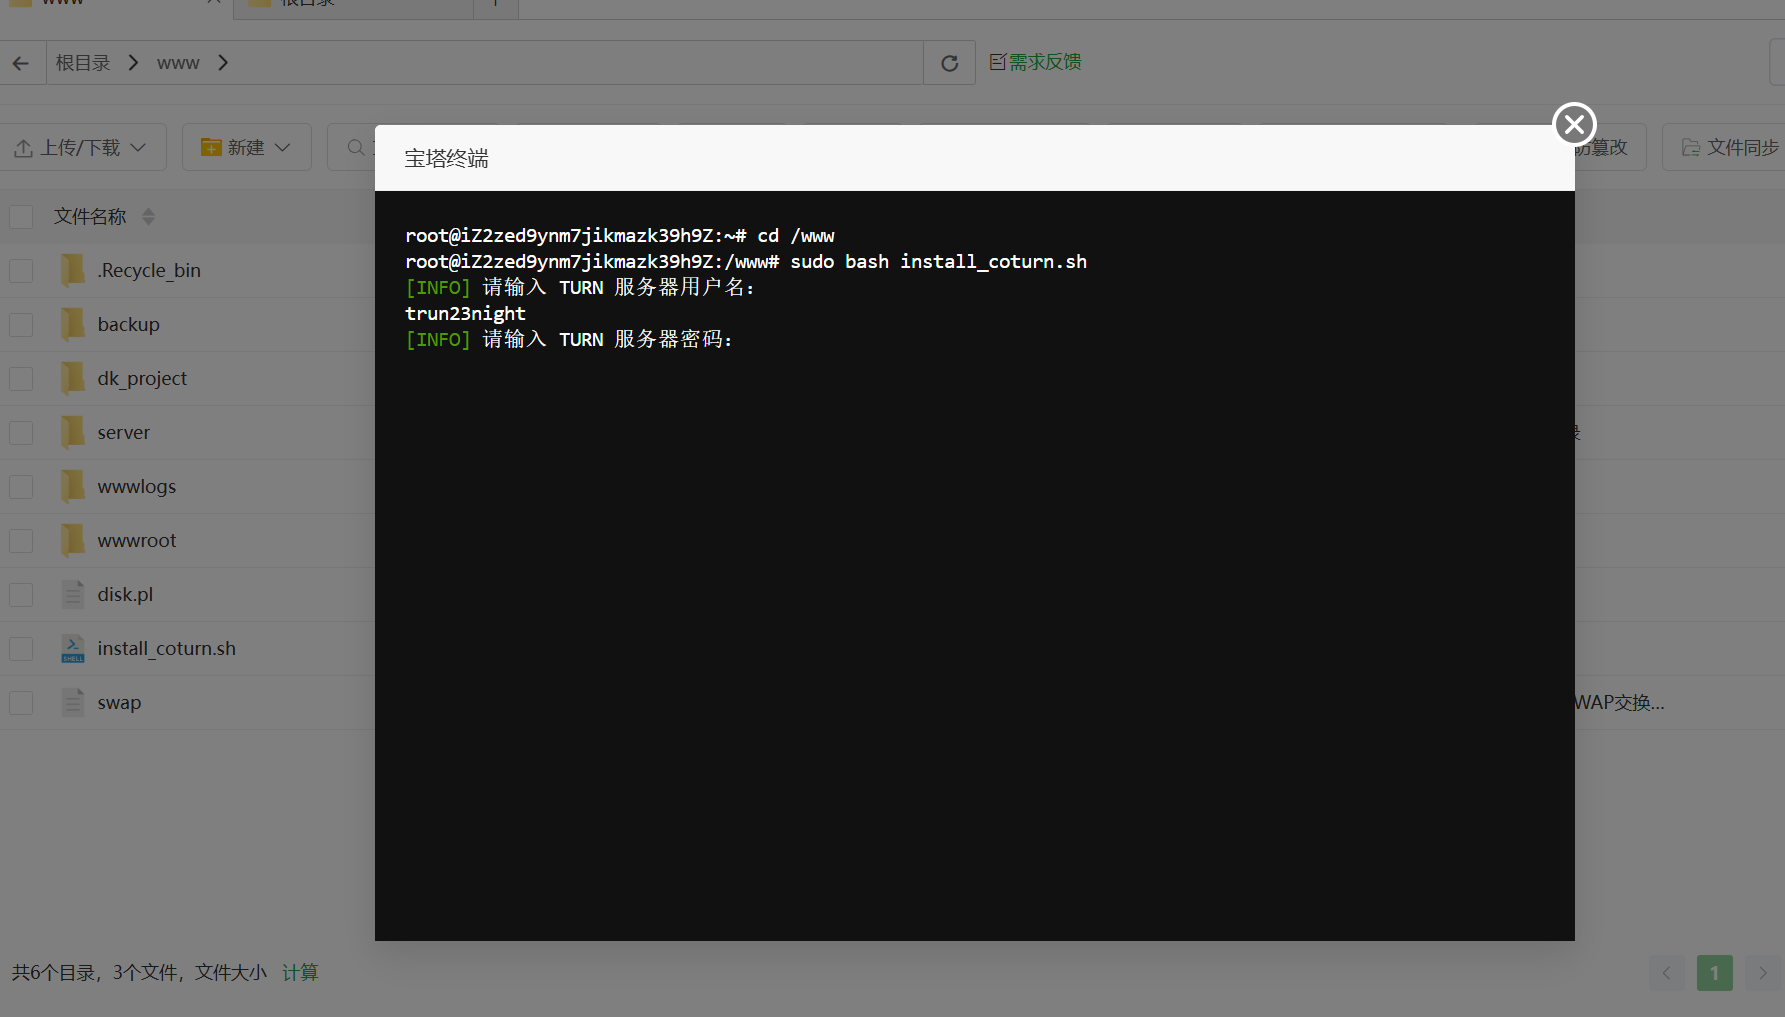Image resolution: width=1785 pixels, height=1017 pixels.
Task: Check the install_coturn.sh row checkbox
Action: (21, 649)
